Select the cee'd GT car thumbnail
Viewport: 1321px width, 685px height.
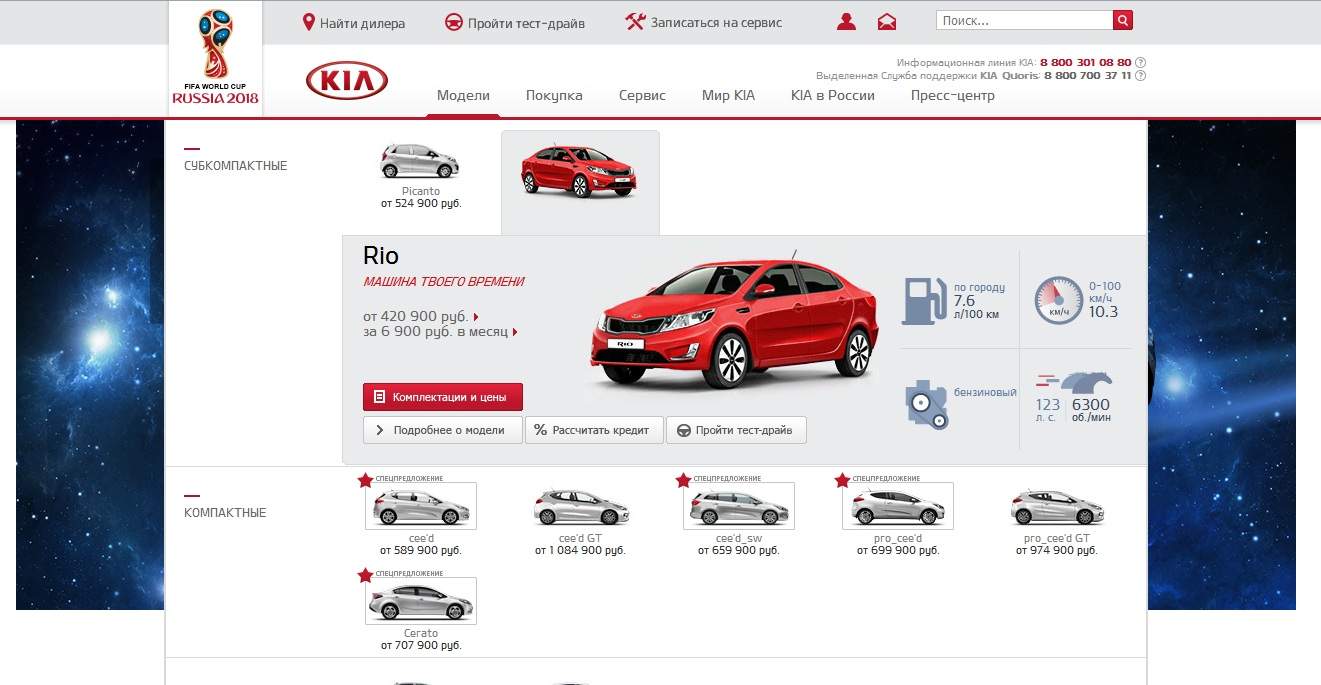[580, 507]
